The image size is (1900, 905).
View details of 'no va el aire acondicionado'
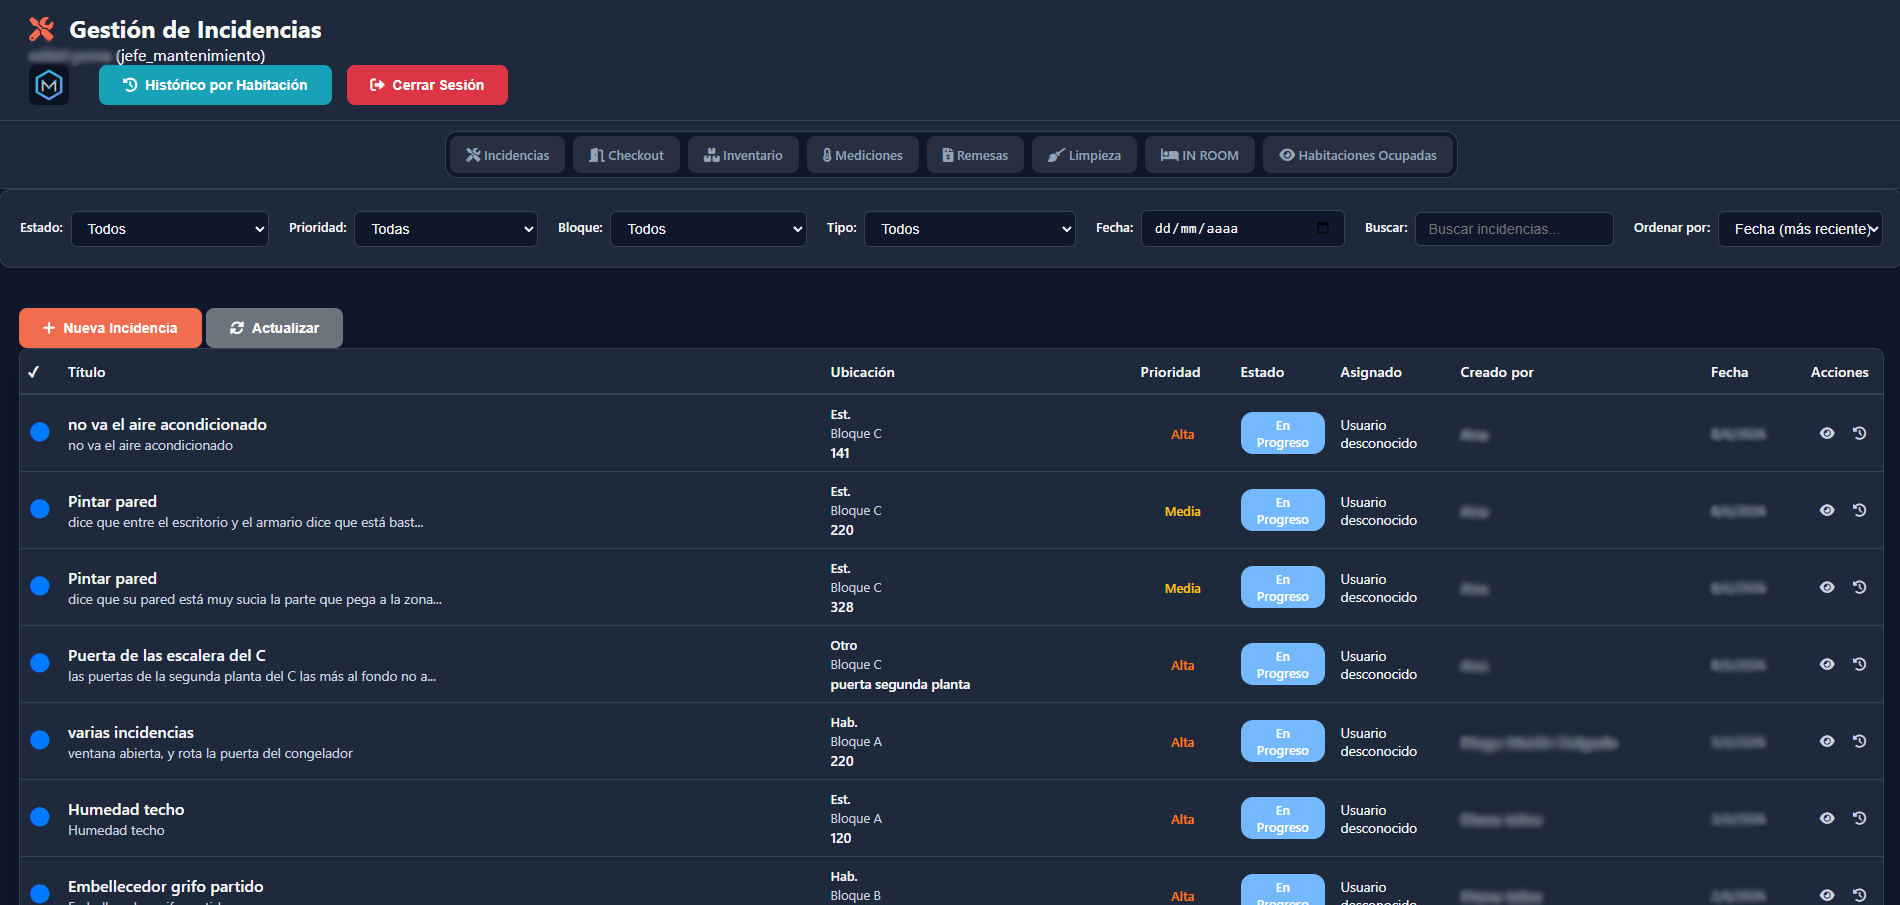tap(1827, 433)
